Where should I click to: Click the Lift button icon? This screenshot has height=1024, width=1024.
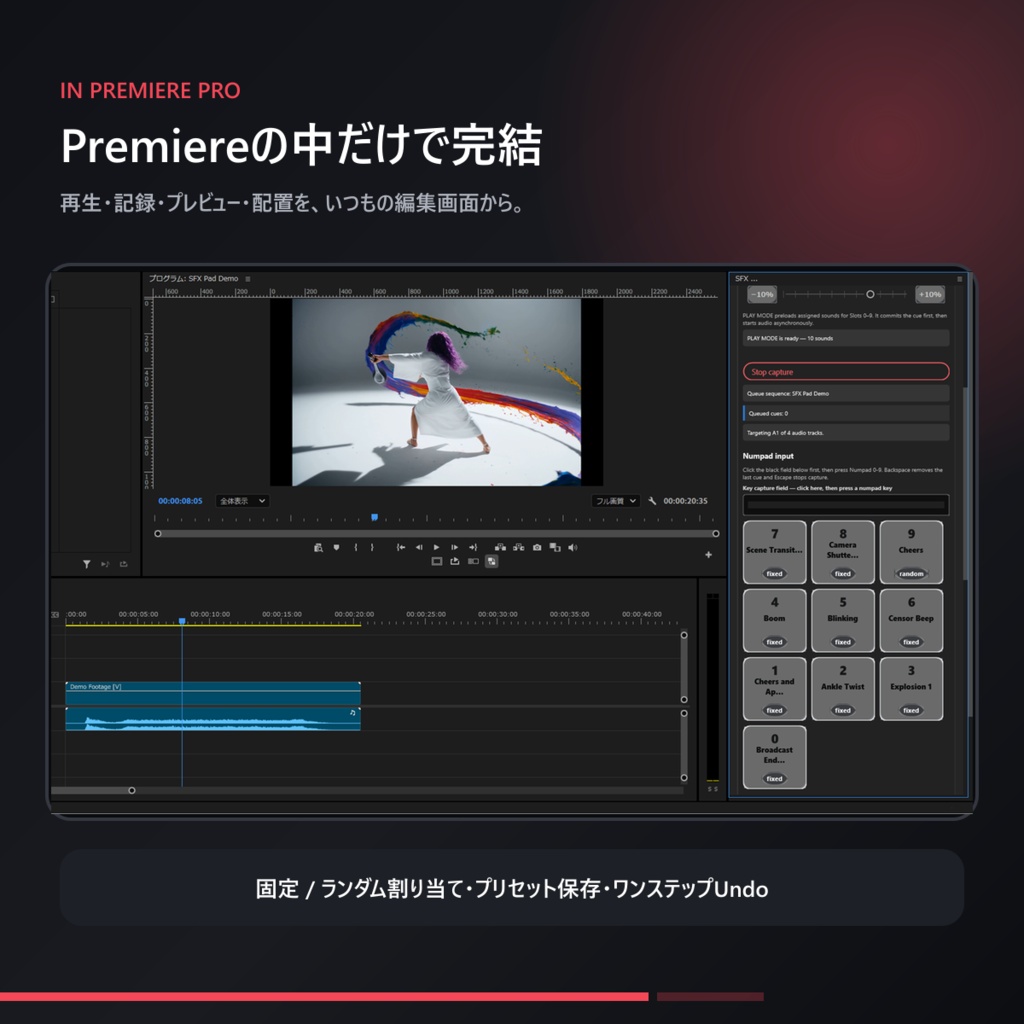[x=500, y=547]
